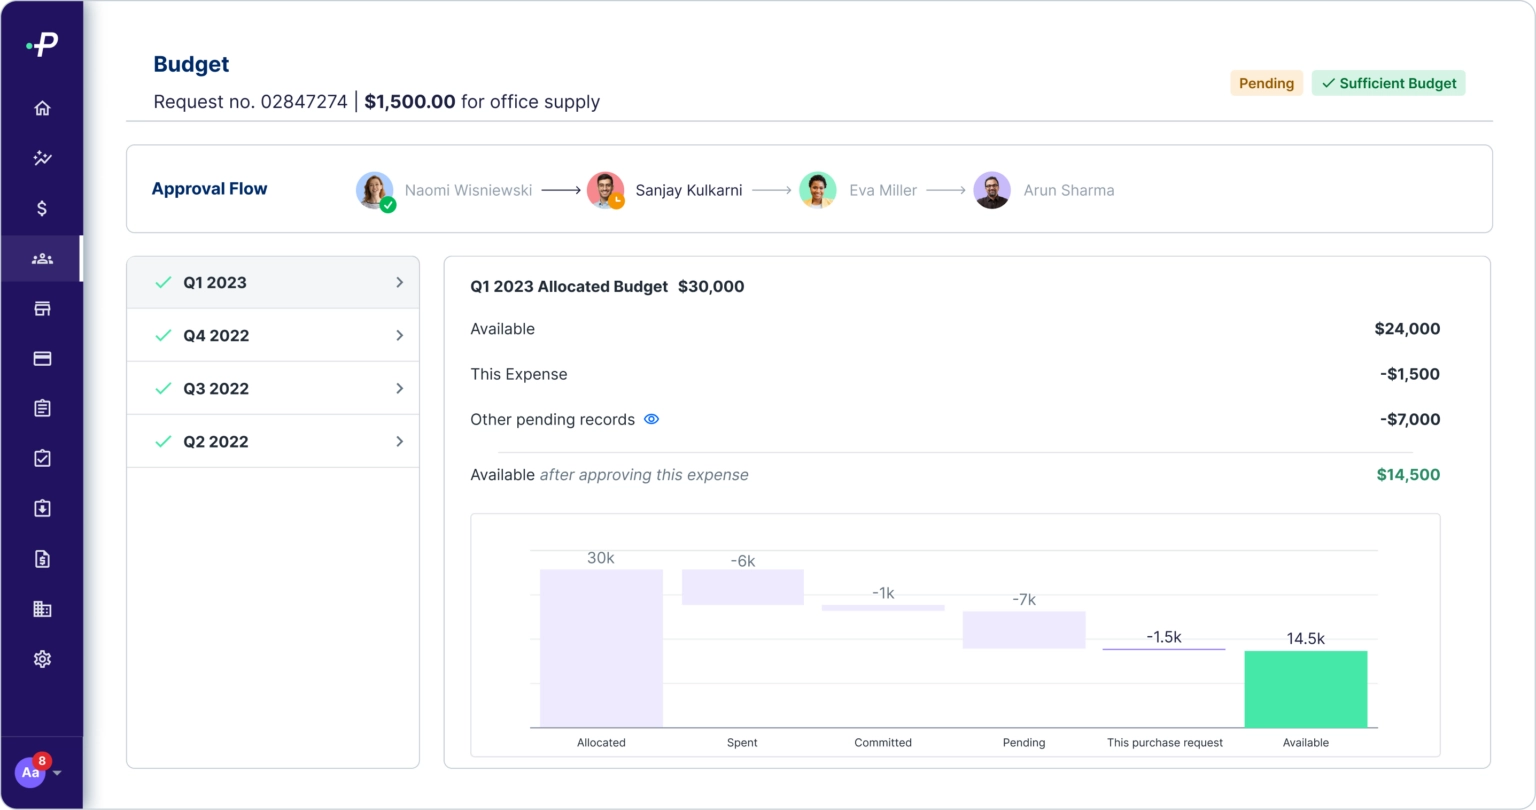
Task: Click the settings gear in sidebar
Action: coord(42,659)
